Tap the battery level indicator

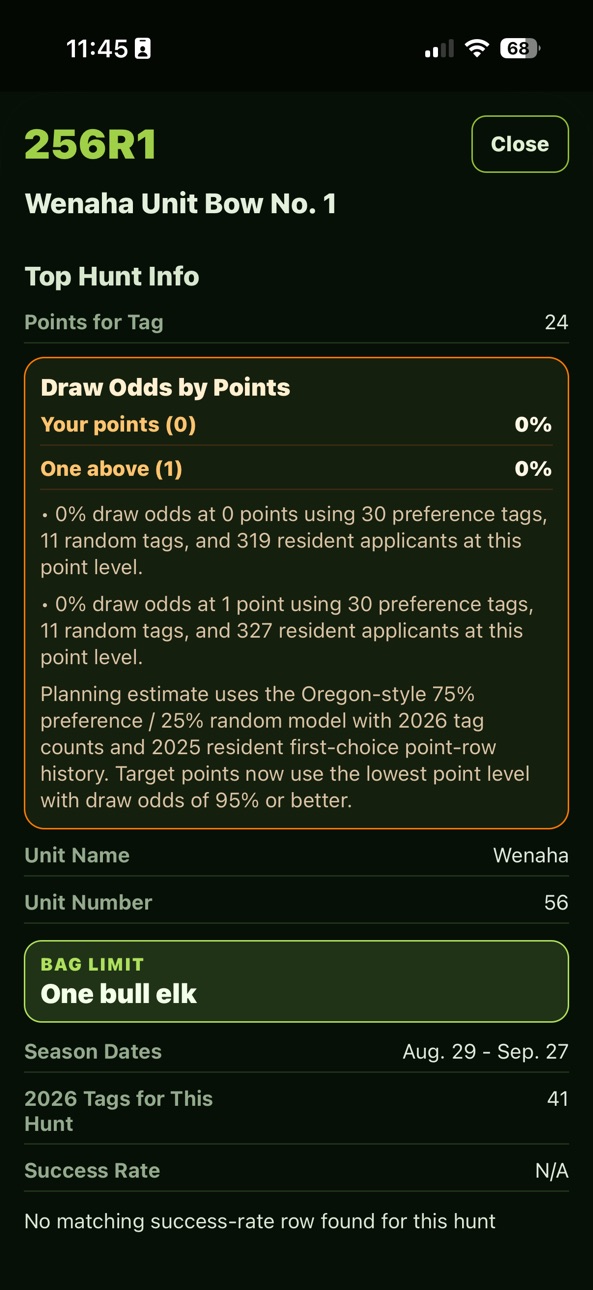tap(520, 48)
